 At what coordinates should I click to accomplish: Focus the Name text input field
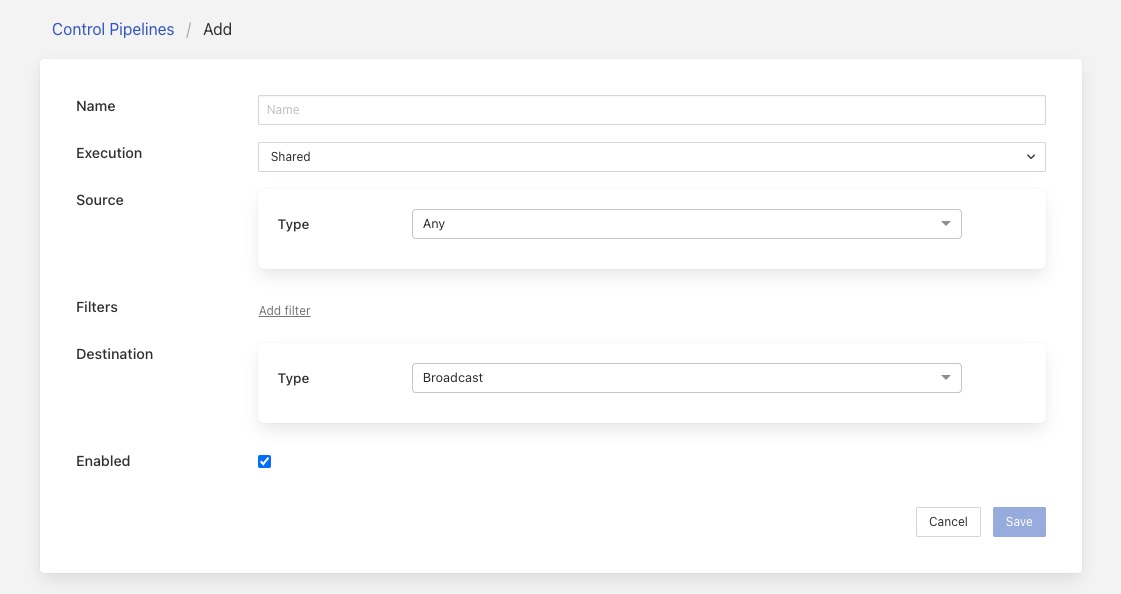pyautogui.click(x=651, y=110)
